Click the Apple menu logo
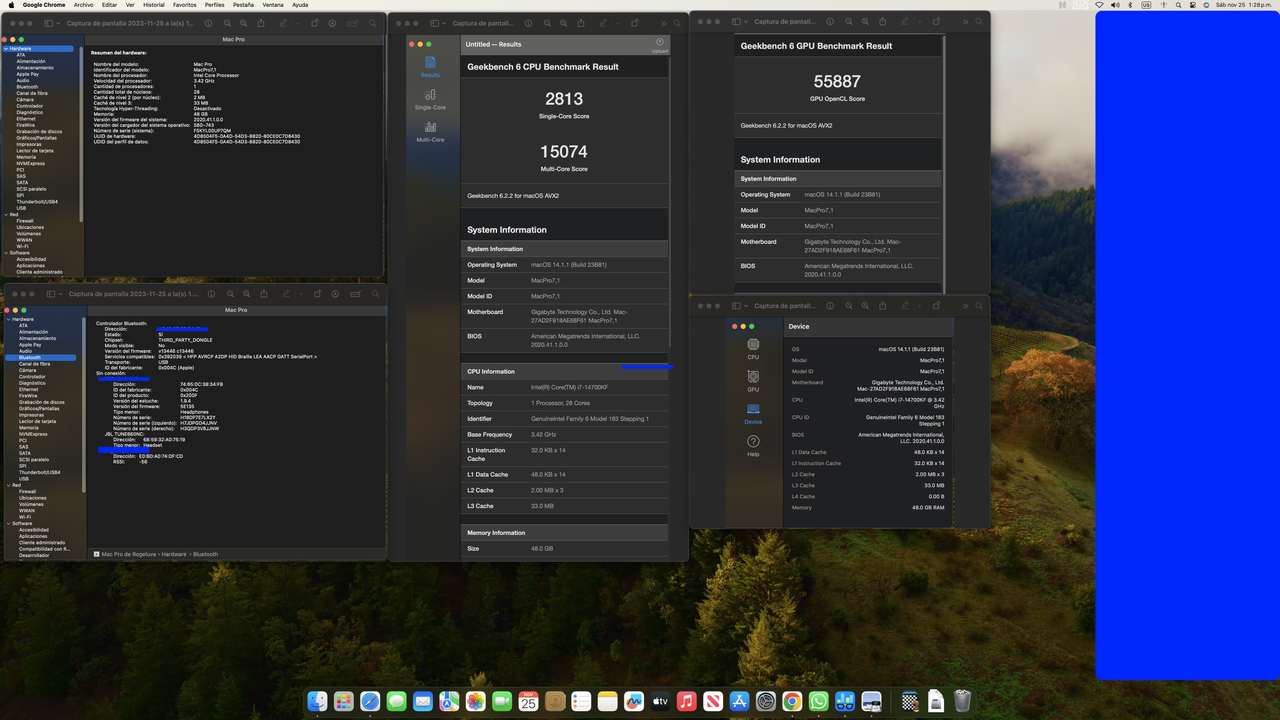This screenshot has height=720, width=1280. 9,5
